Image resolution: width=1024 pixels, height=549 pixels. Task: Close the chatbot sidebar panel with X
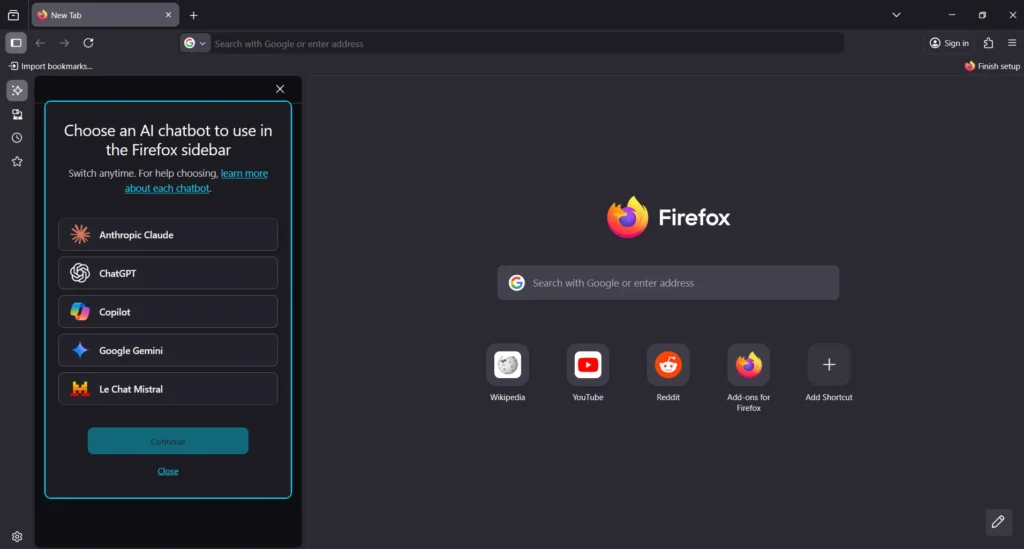coord(280,89)
